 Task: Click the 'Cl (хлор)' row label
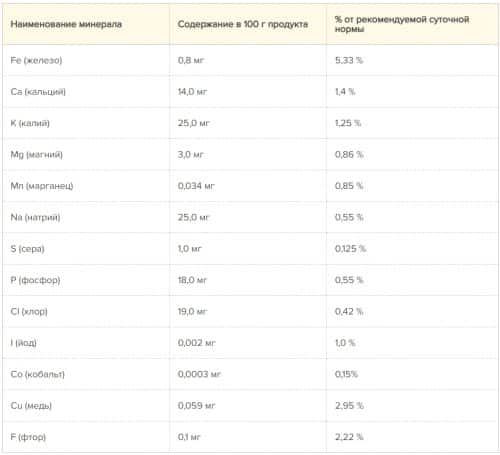click(x=29, y=311)
